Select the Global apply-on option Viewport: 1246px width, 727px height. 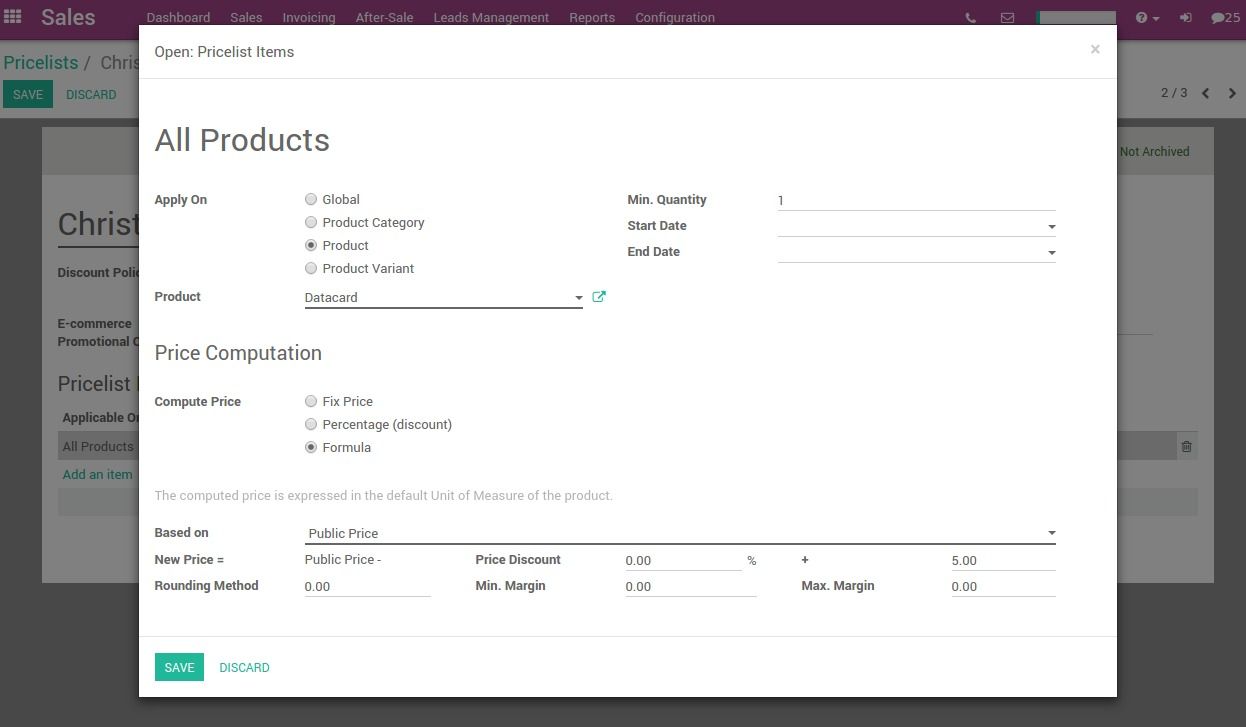pyautogui.click(x=311, y=199)
